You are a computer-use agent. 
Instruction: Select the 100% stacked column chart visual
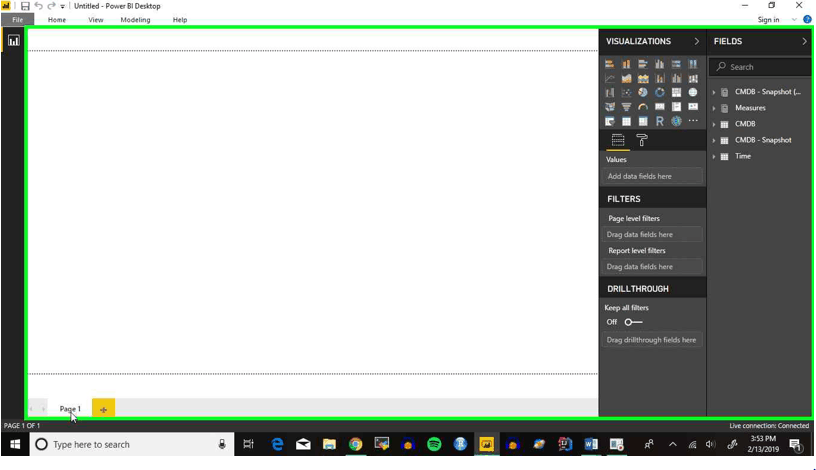tap(693, 64)
